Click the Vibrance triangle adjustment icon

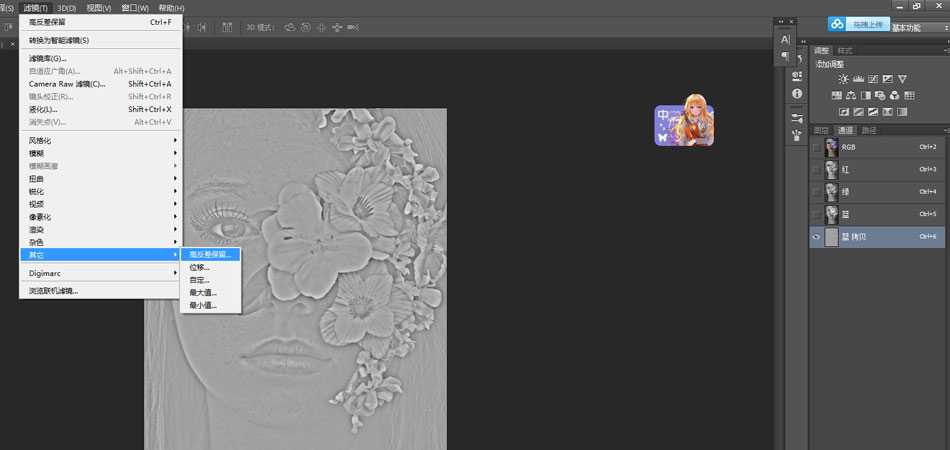coord(902,79)
